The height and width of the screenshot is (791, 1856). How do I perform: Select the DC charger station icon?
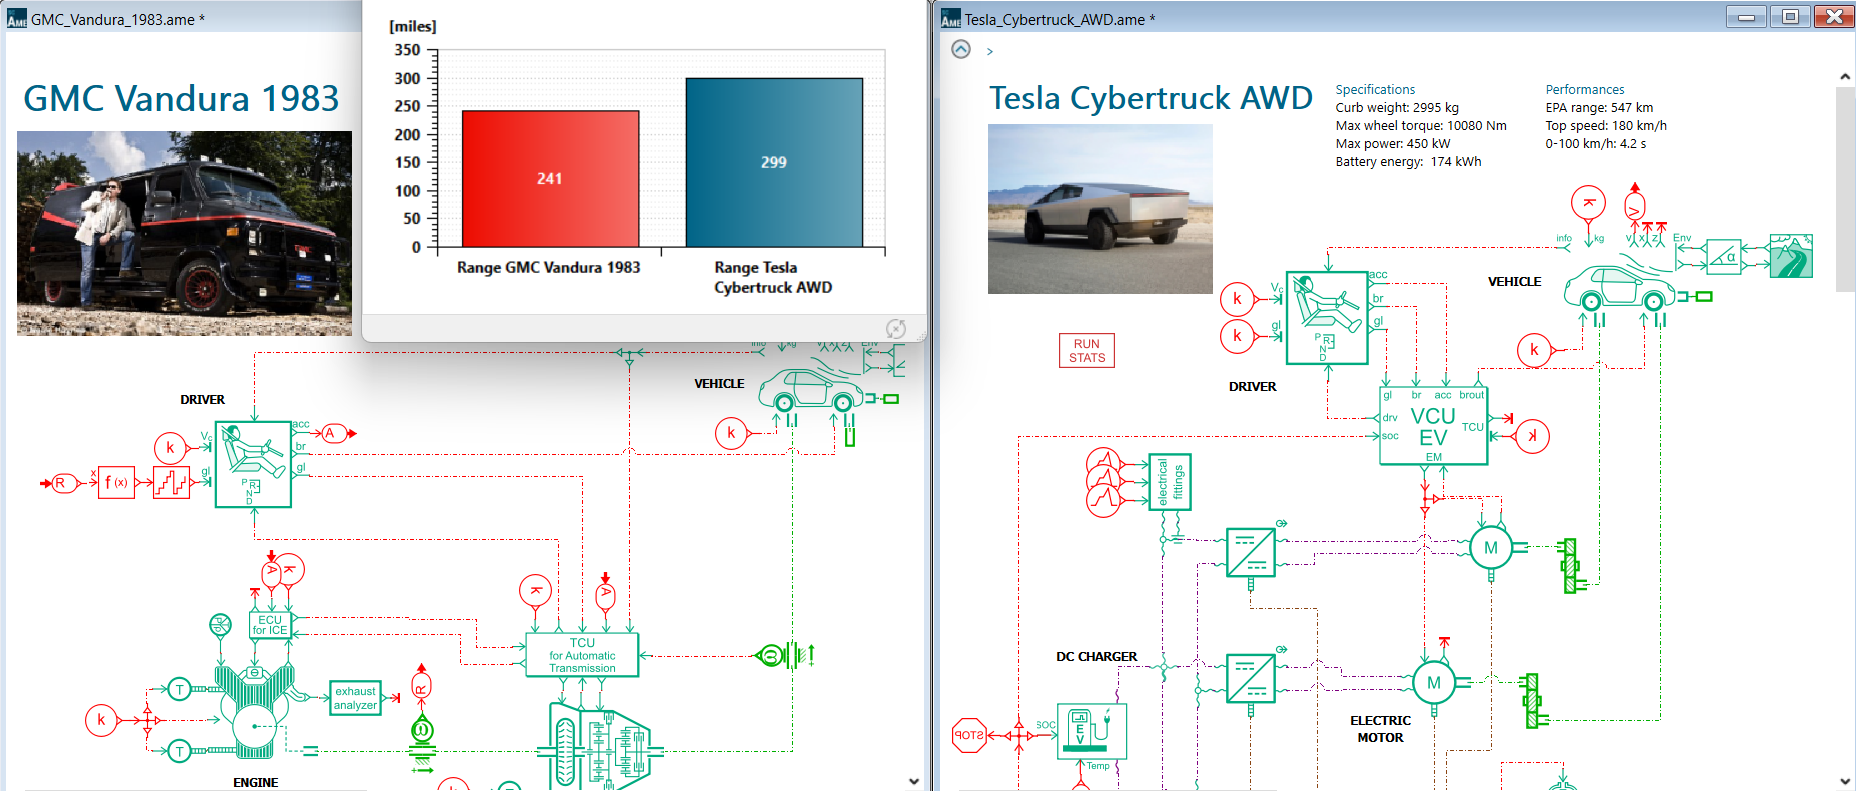(1091, 731)
